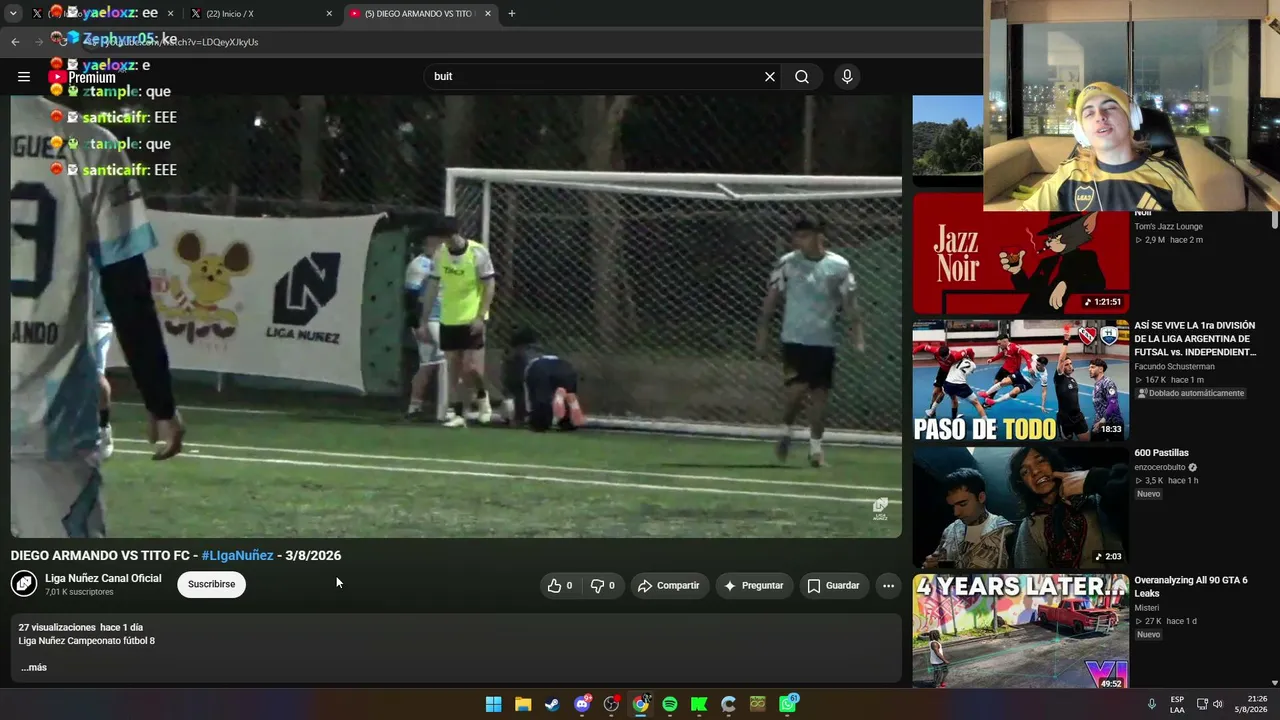This screenshot has width=1280, height=720.
Task: Go back with browser back arrow
Action: (x=15, y=42)
